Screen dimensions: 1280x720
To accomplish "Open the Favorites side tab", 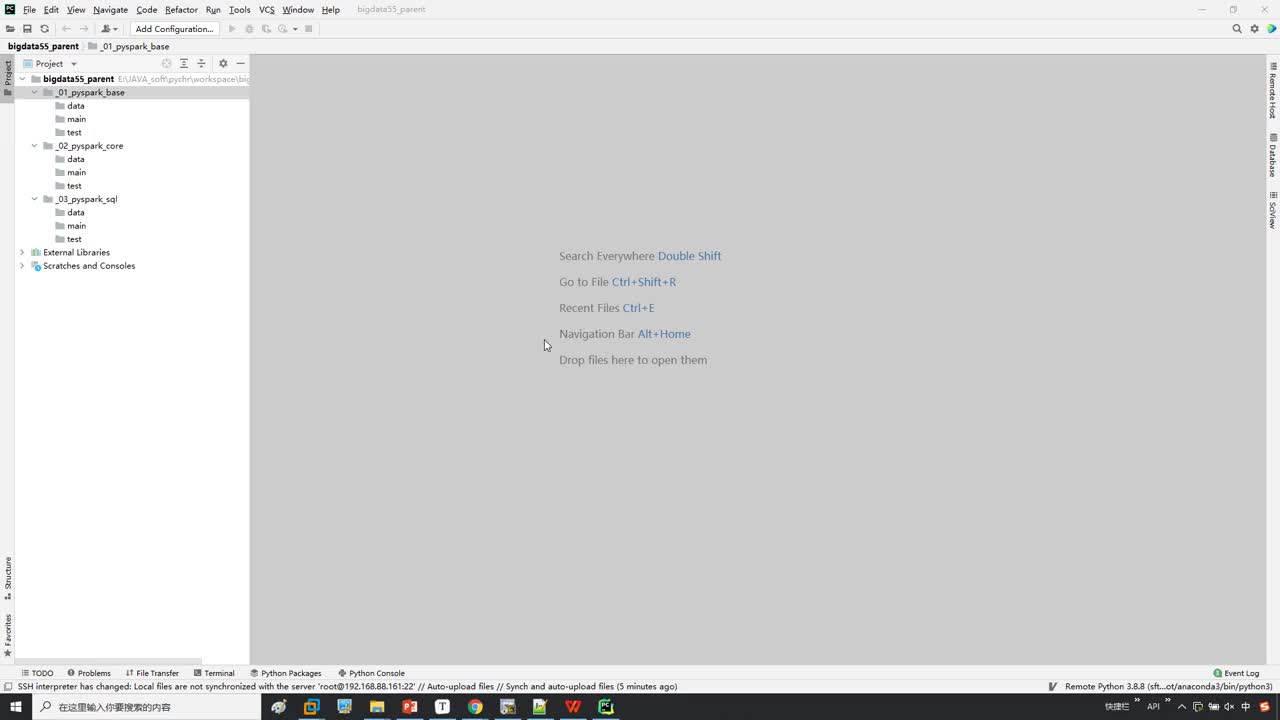I will point(7,635).
